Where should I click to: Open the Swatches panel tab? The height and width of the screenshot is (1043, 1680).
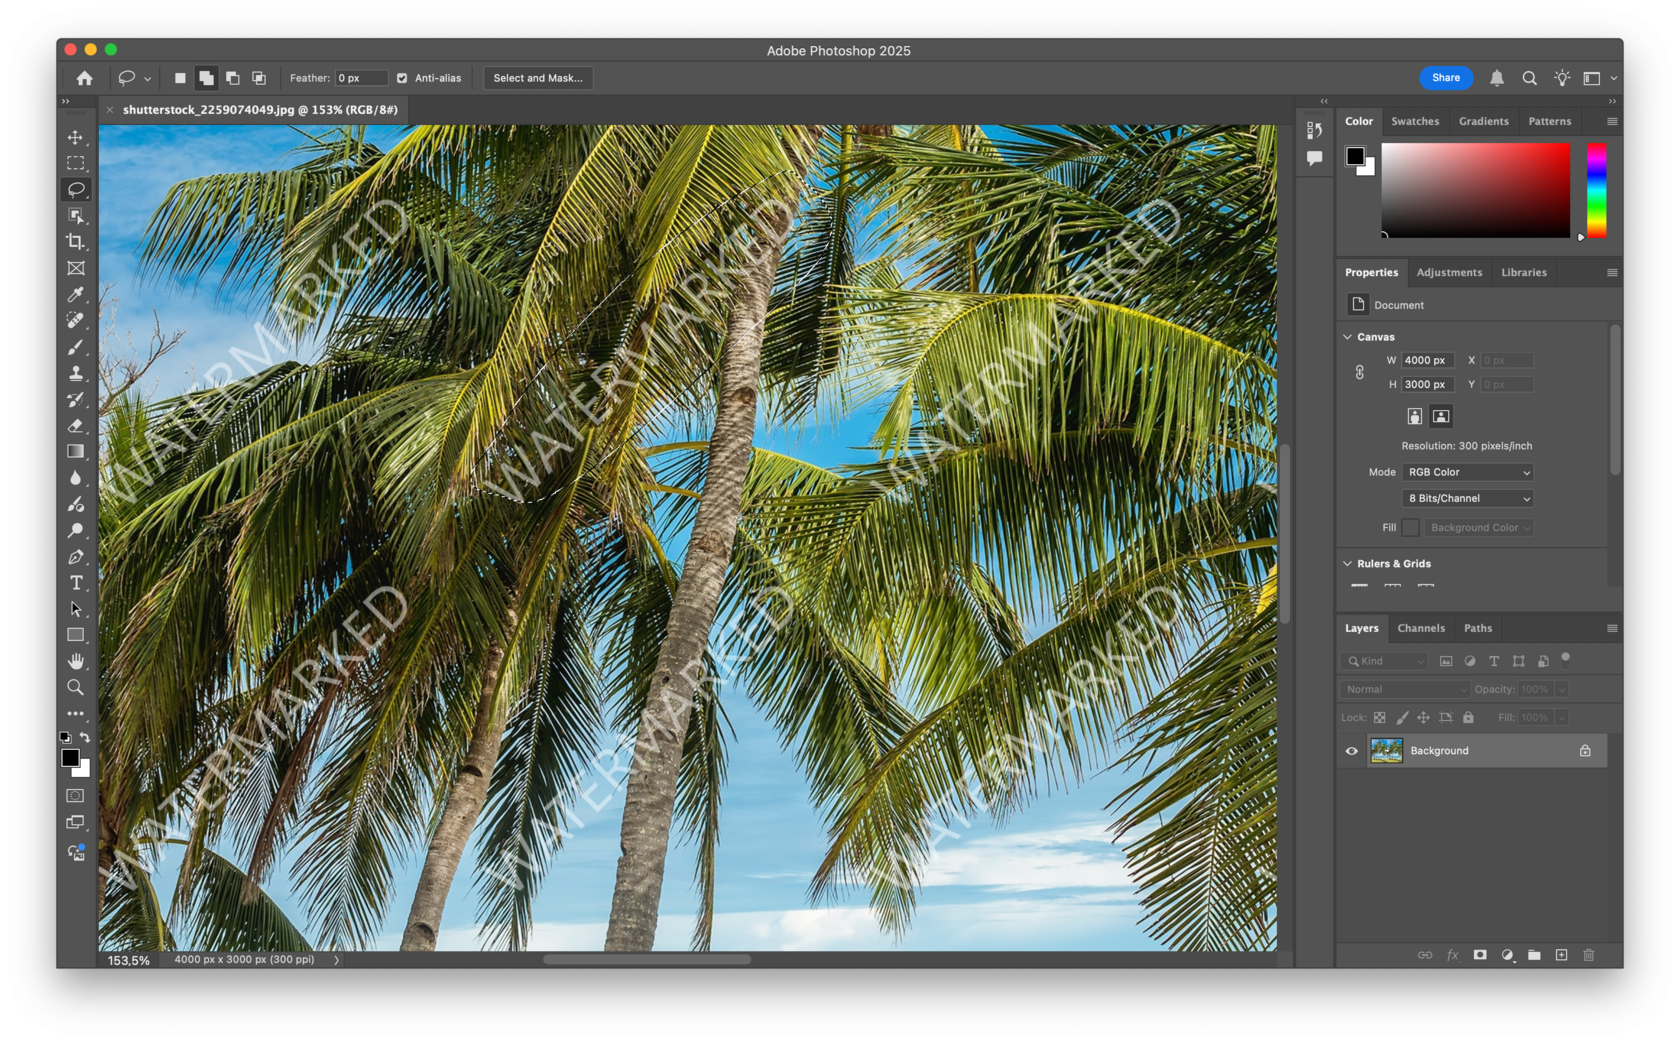click(1415, 121)
